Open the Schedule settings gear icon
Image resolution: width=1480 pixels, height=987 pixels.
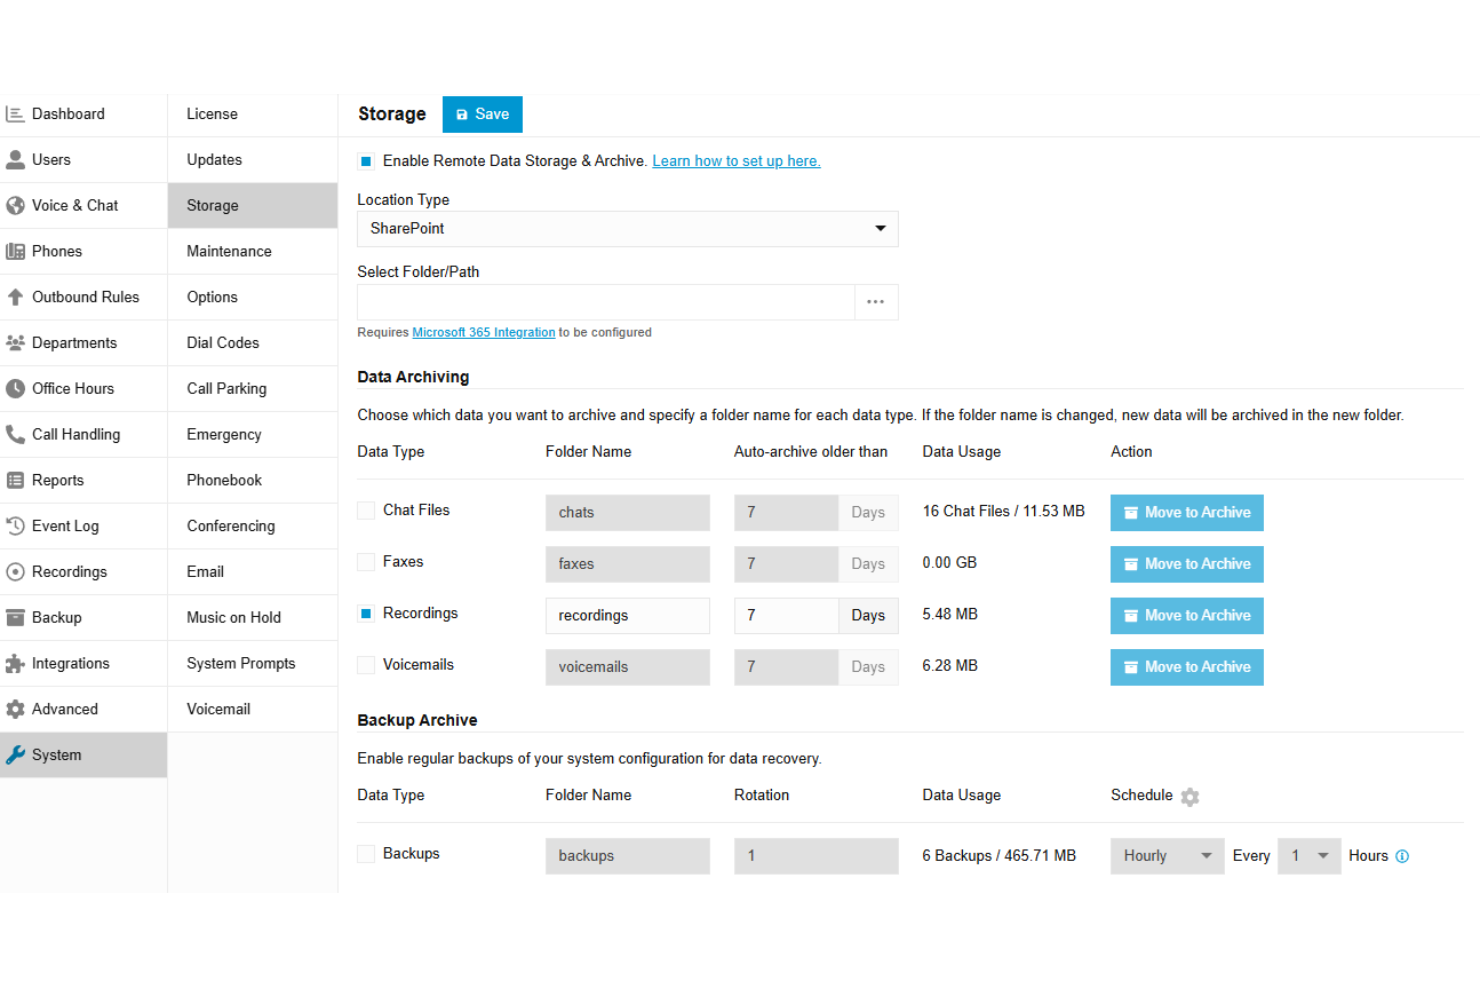[x=1189, y=796]
